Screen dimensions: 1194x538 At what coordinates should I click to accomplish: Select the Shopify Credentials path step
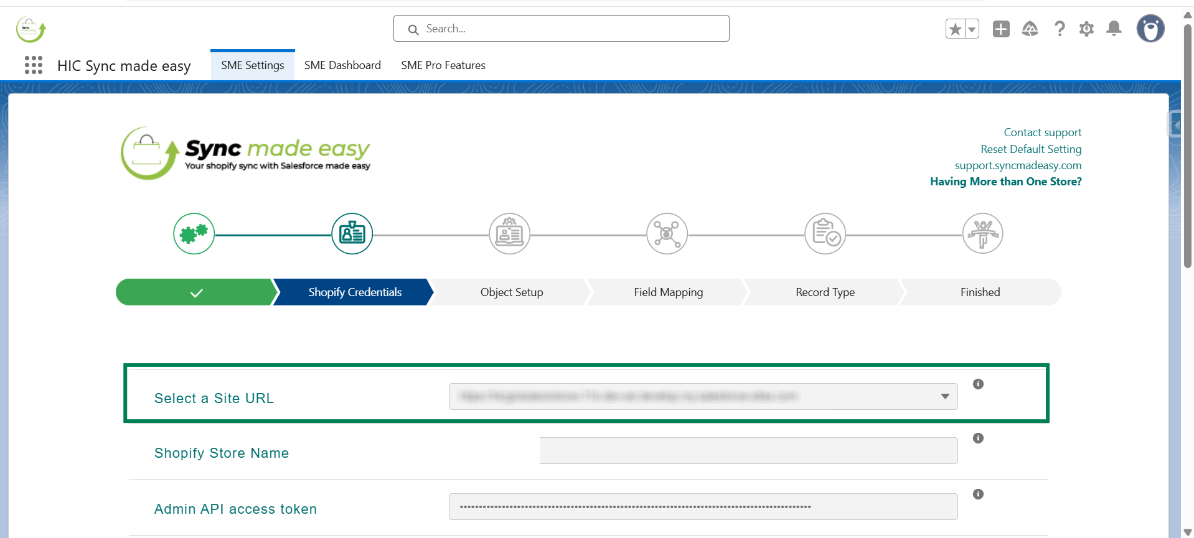pos(355,292)
